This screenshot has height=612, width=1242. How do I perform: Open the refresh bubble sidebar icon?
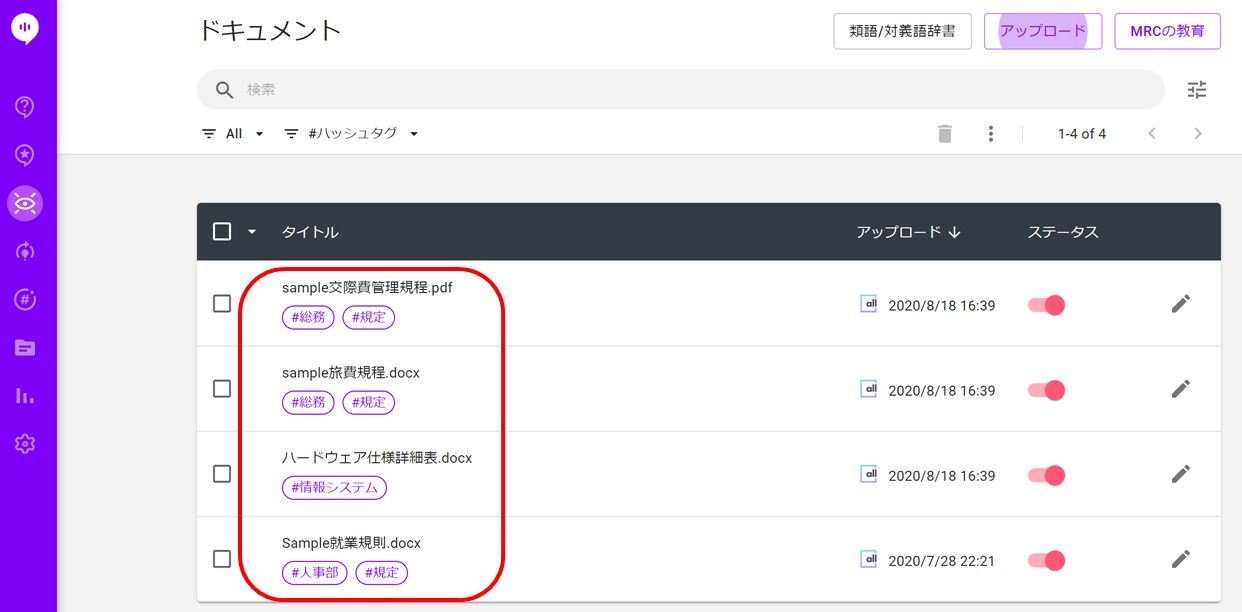pos(25,252)
